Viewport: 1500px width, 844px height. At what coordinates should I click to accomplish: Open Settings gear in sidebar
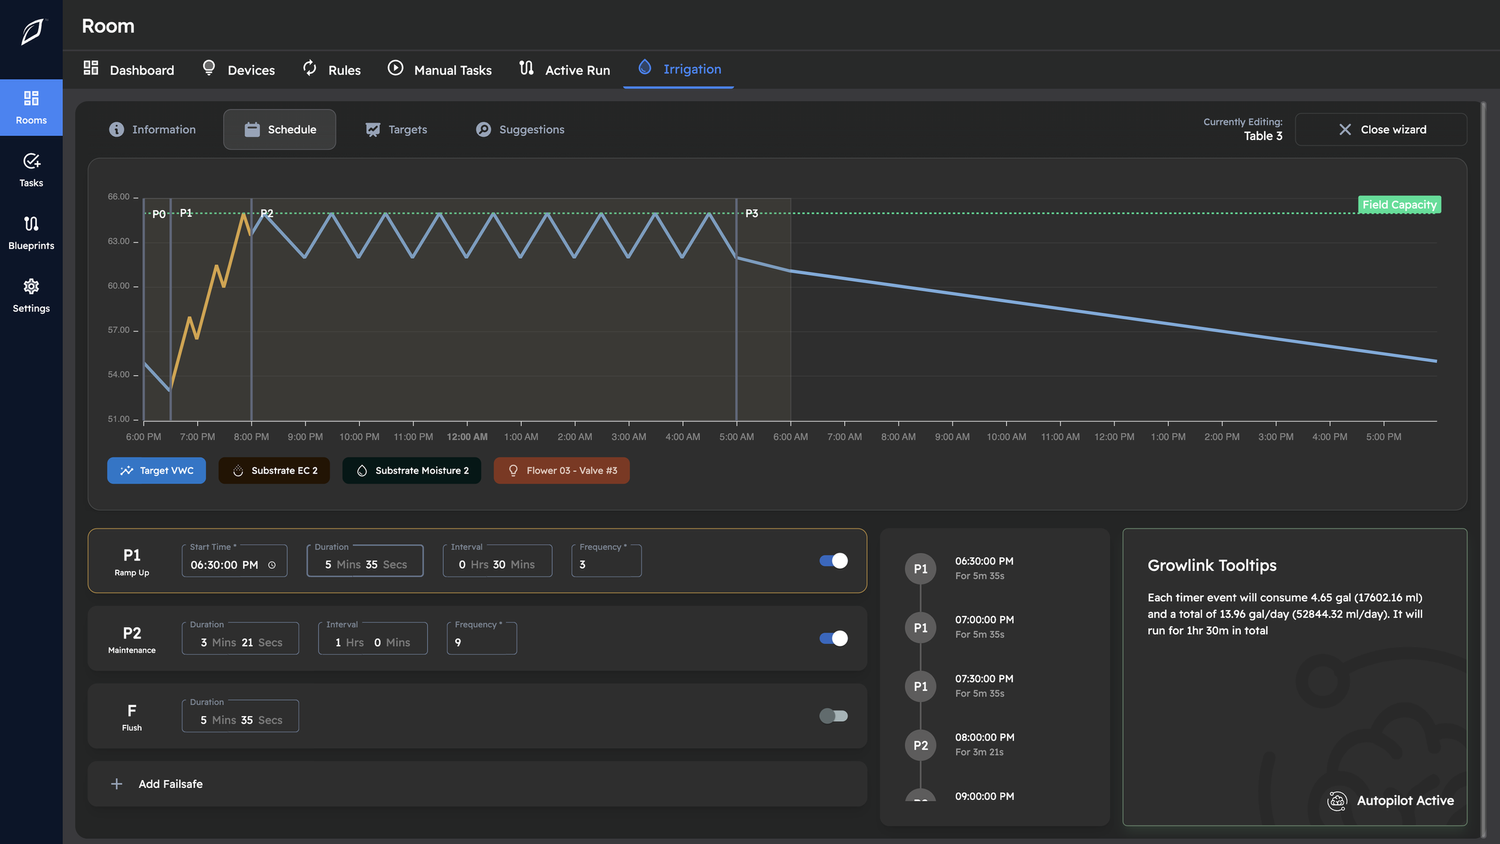point(31,296)
